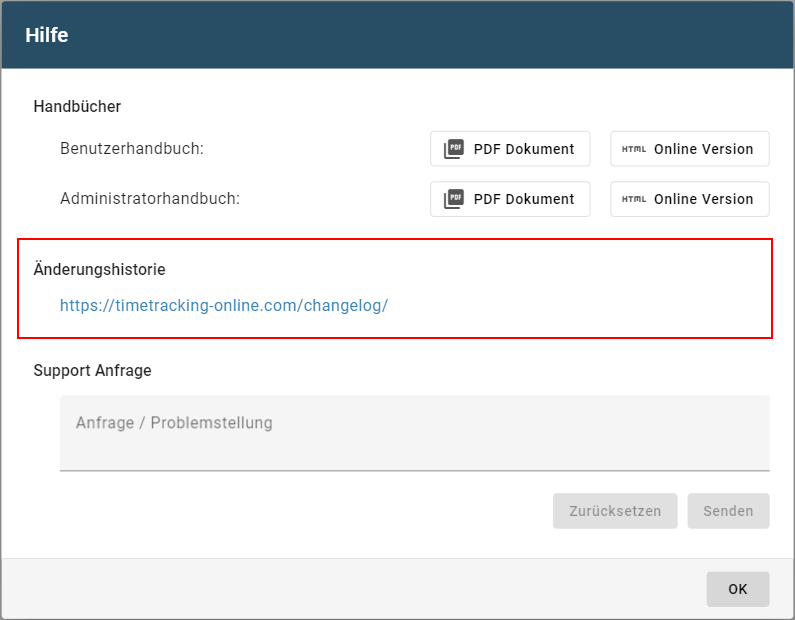
Task: Focus the Anfrage / Problemstellung text field
Action: [414, 432]
